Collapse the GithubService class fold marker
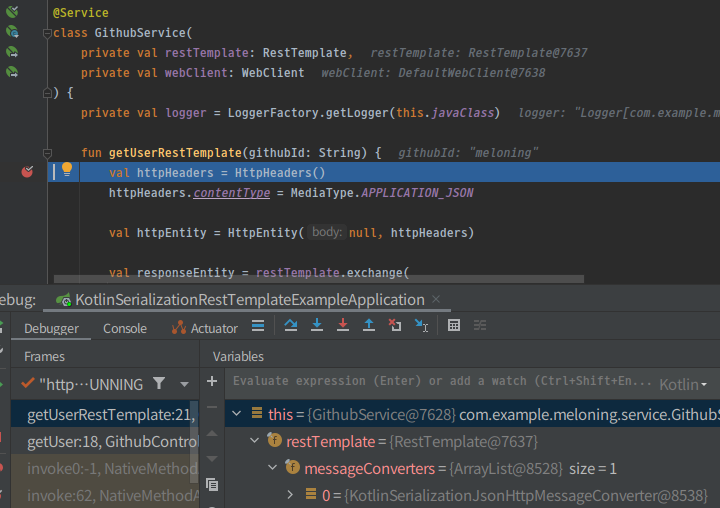This screenshot has height=508, width=720. click(x=47, y=33)
